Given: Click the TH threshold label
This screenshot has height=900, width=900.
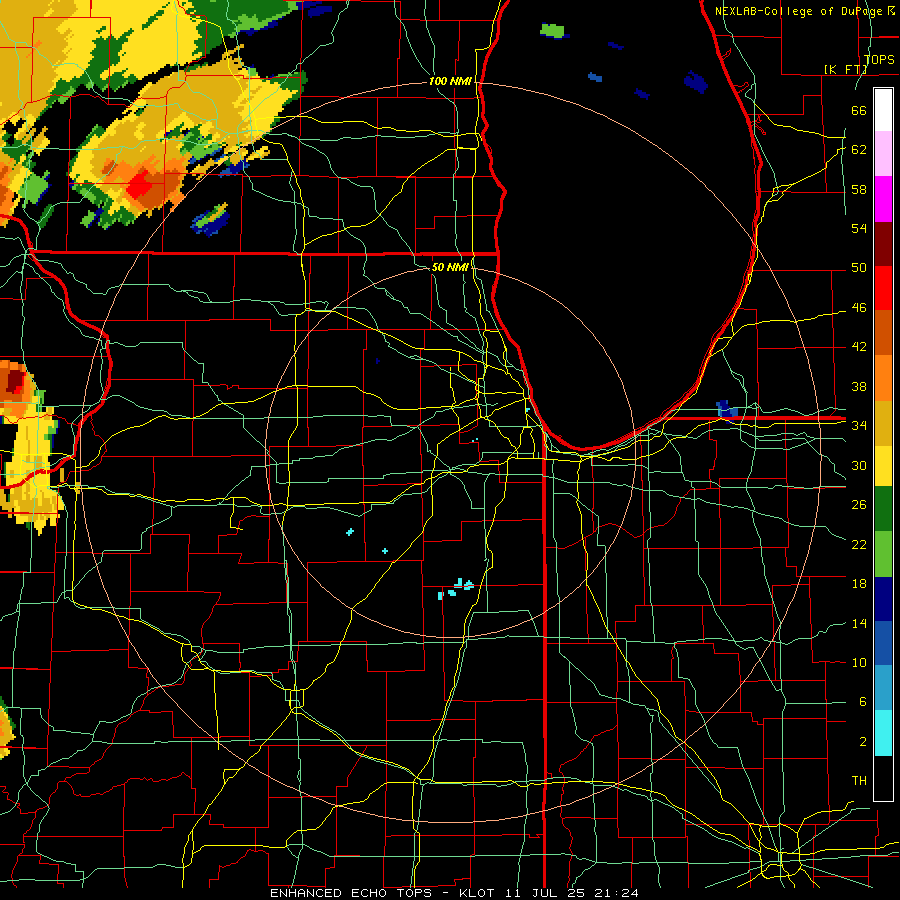Looking at the screenshot, I should 859,781.
